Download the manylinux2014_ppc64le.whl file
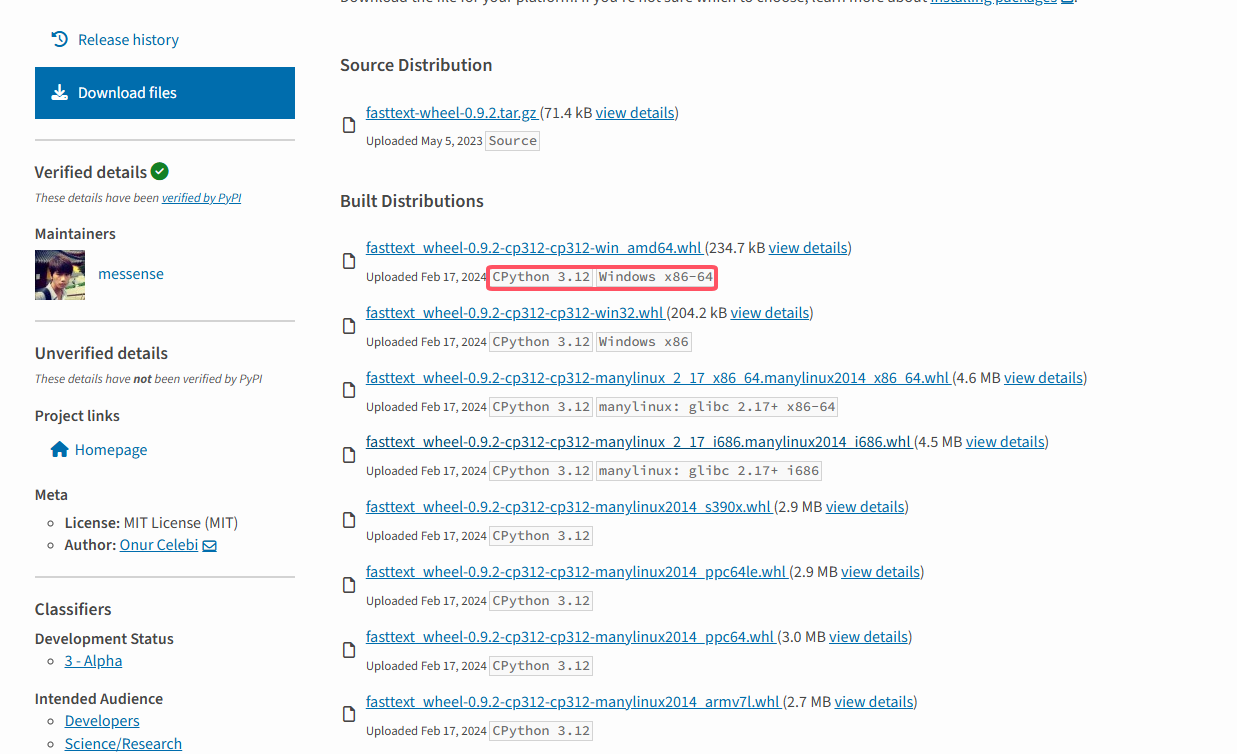 [577, 572]
